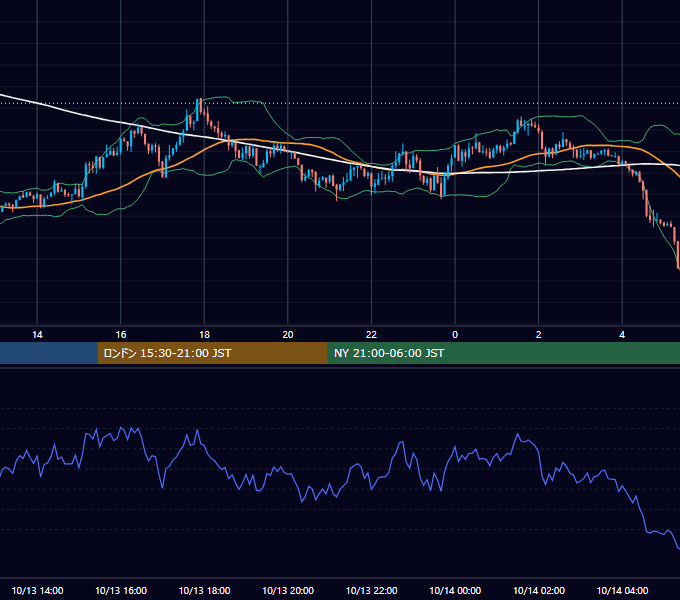
Task: Click the 10/13 16:00 date label
Action: (121, 590)
